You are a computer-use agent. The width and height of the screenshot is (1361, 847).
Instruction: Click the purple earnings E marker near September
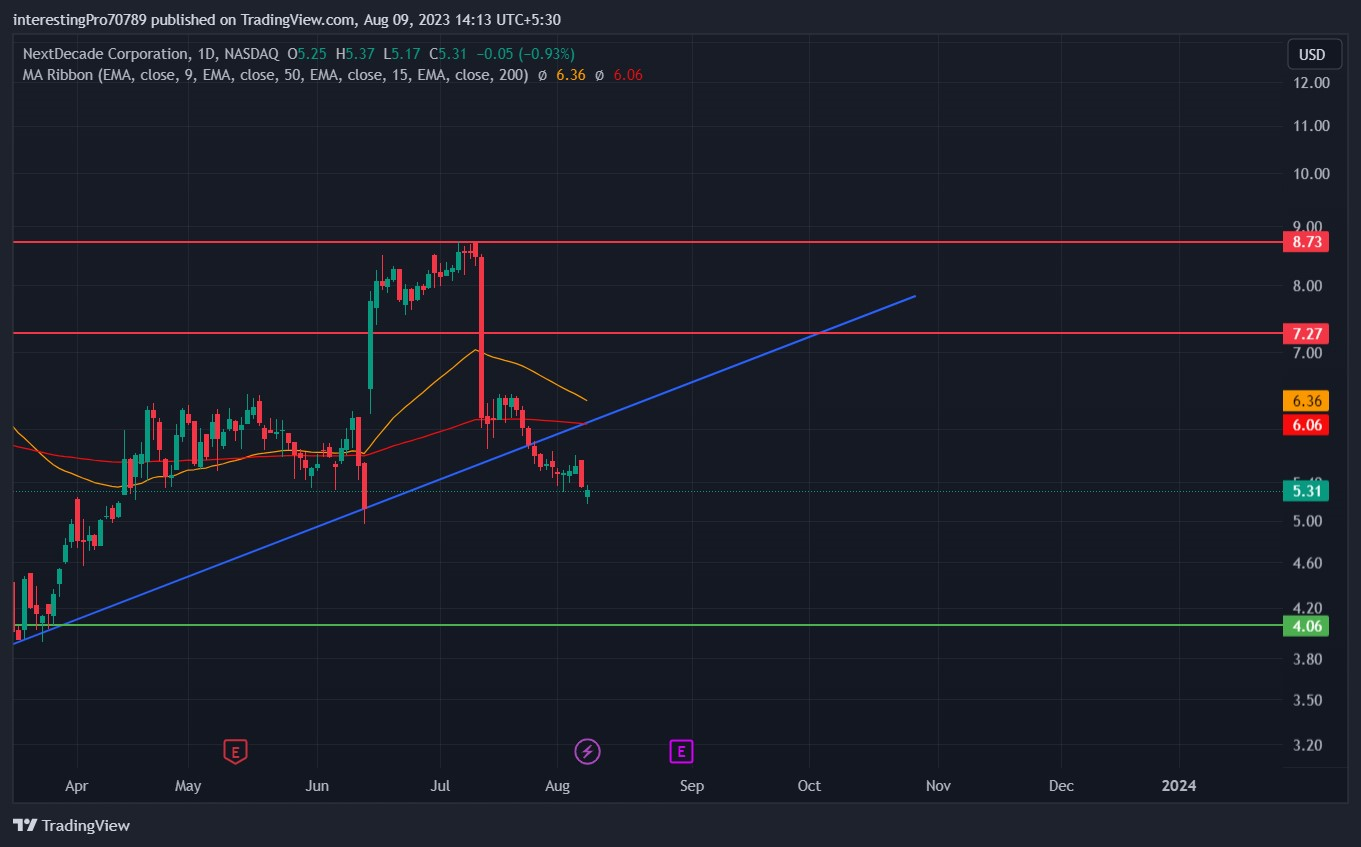point(681,751)
